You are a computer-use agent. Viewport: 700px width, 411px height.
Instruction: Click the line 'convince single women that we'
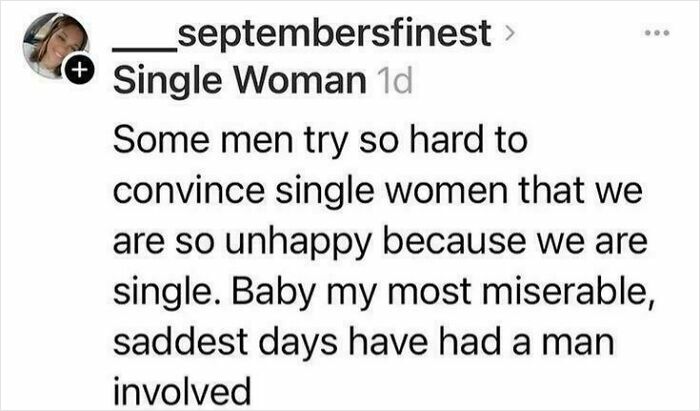point(364,191)
